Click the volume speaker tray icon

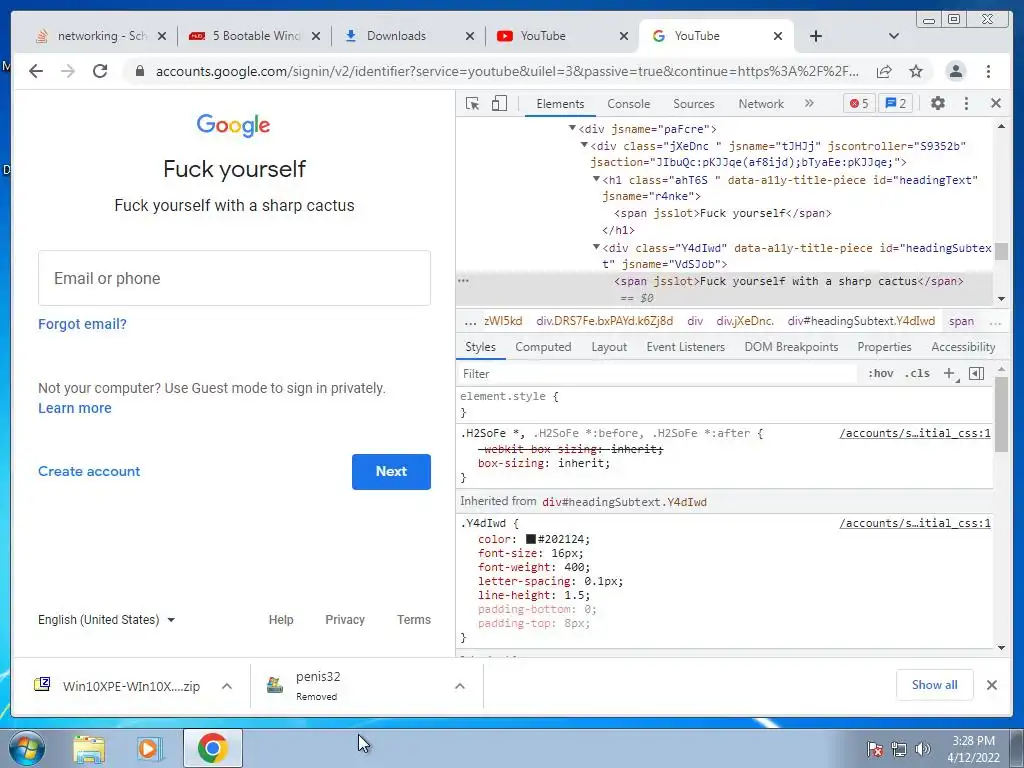[x=923, y=749]
